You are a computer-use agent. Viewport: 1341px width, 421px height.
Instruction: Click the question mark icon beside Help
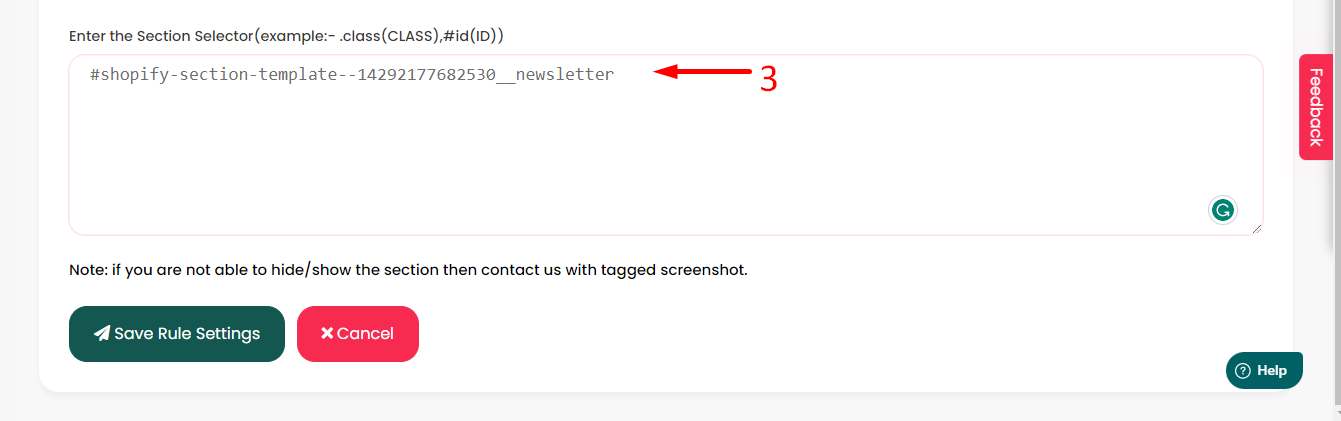tap(1243, 370)
